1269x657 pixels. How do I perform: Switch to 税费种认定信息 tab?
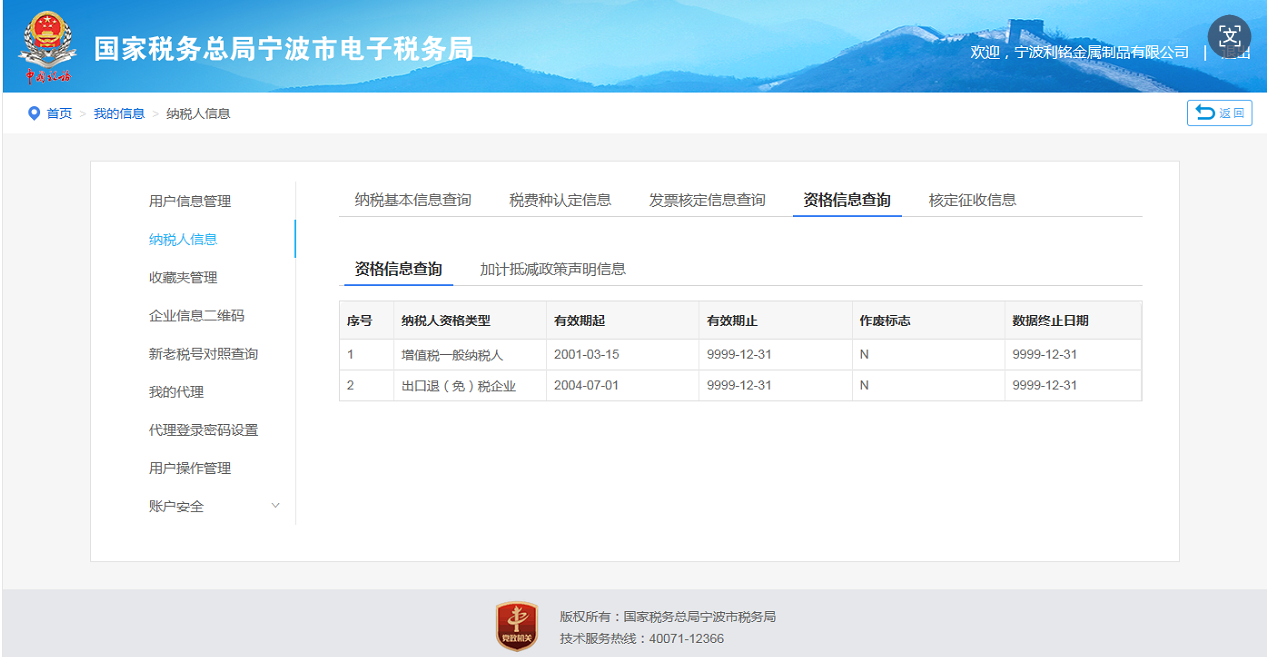(x=560, y=200)
